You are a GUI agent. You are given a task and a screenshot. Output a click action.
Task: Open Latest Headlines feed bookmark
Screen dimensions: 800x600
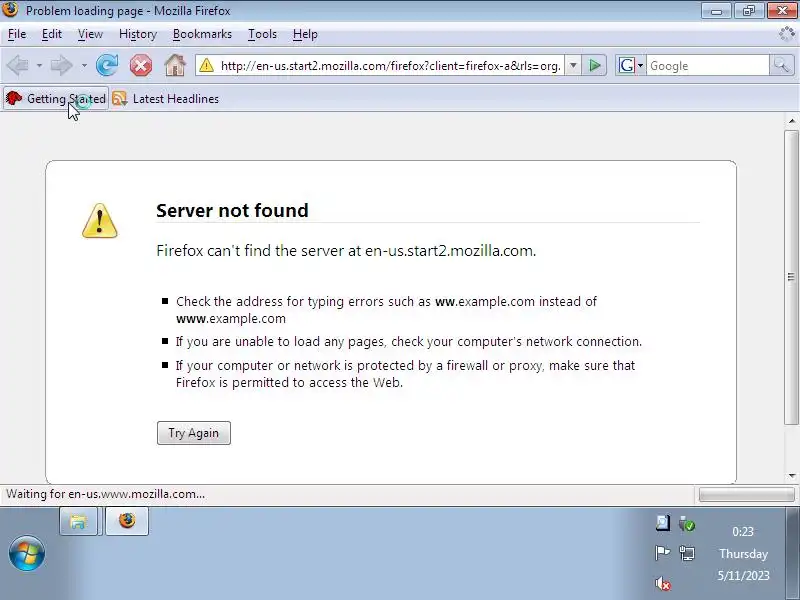(166, 98)
